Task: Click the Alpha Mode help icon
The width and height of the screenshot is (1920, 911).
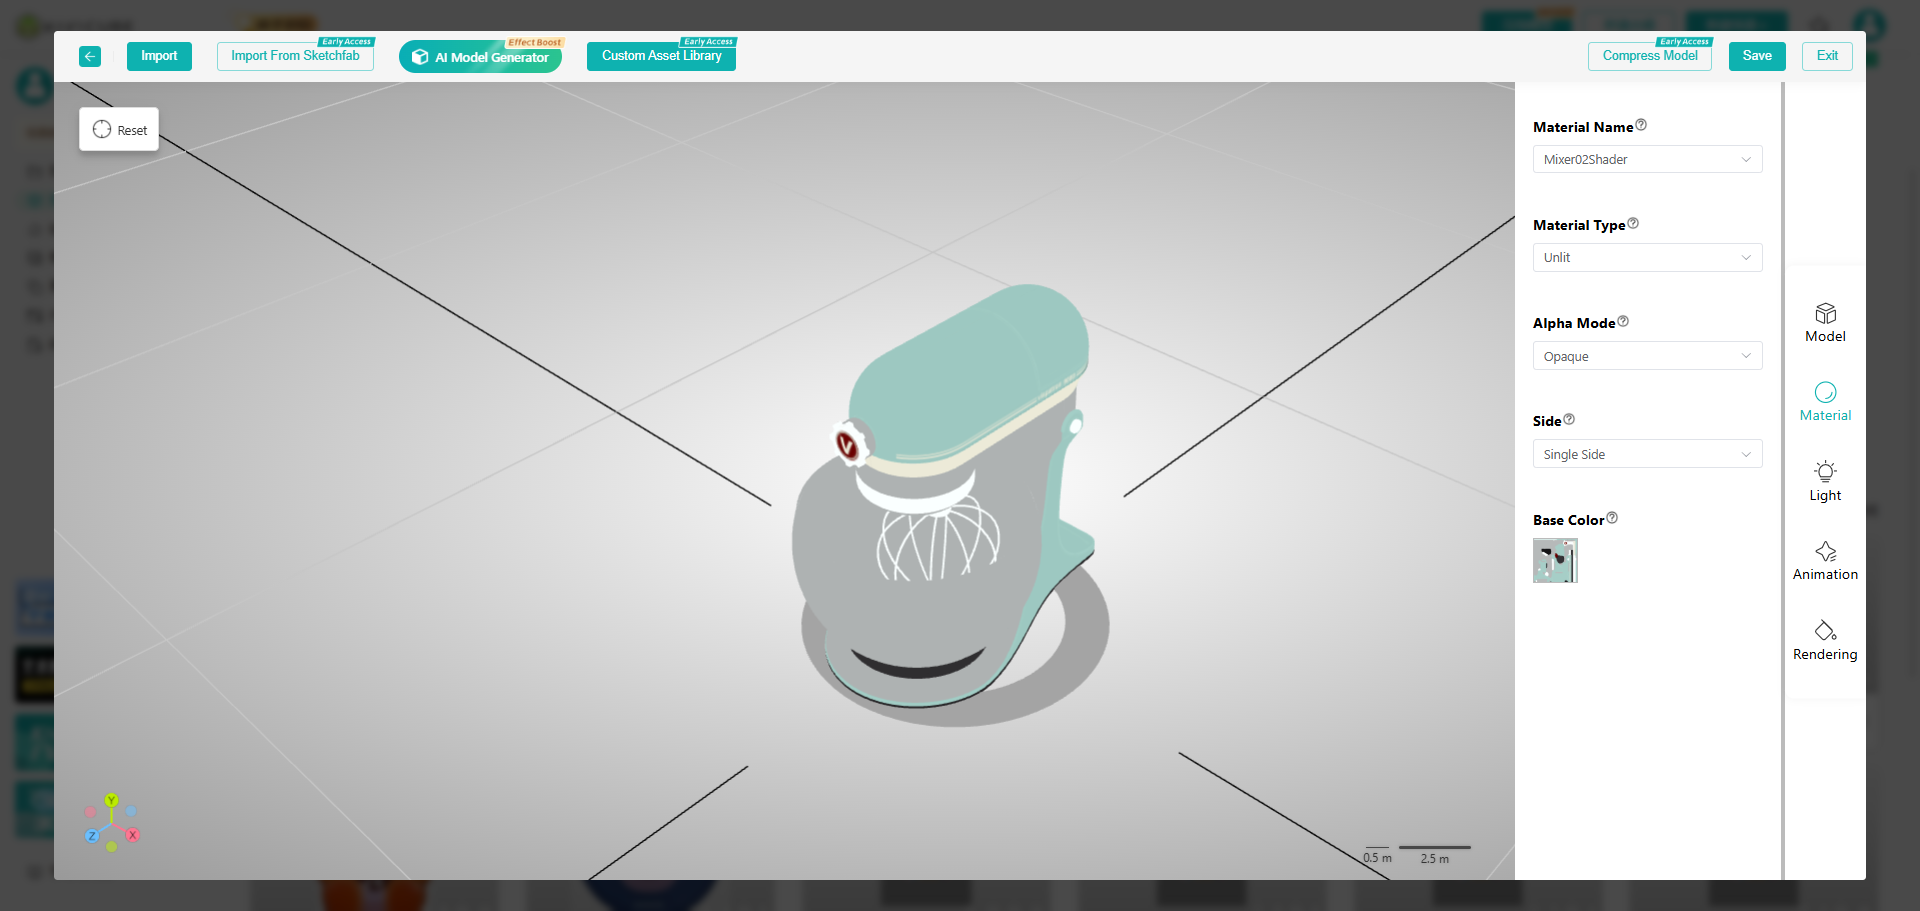Action: (x=1623, y=321)
